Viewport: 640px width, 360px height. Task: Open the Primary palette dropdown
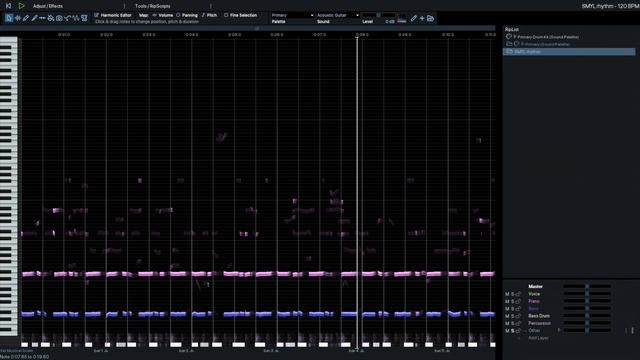[x=292, y=15]
